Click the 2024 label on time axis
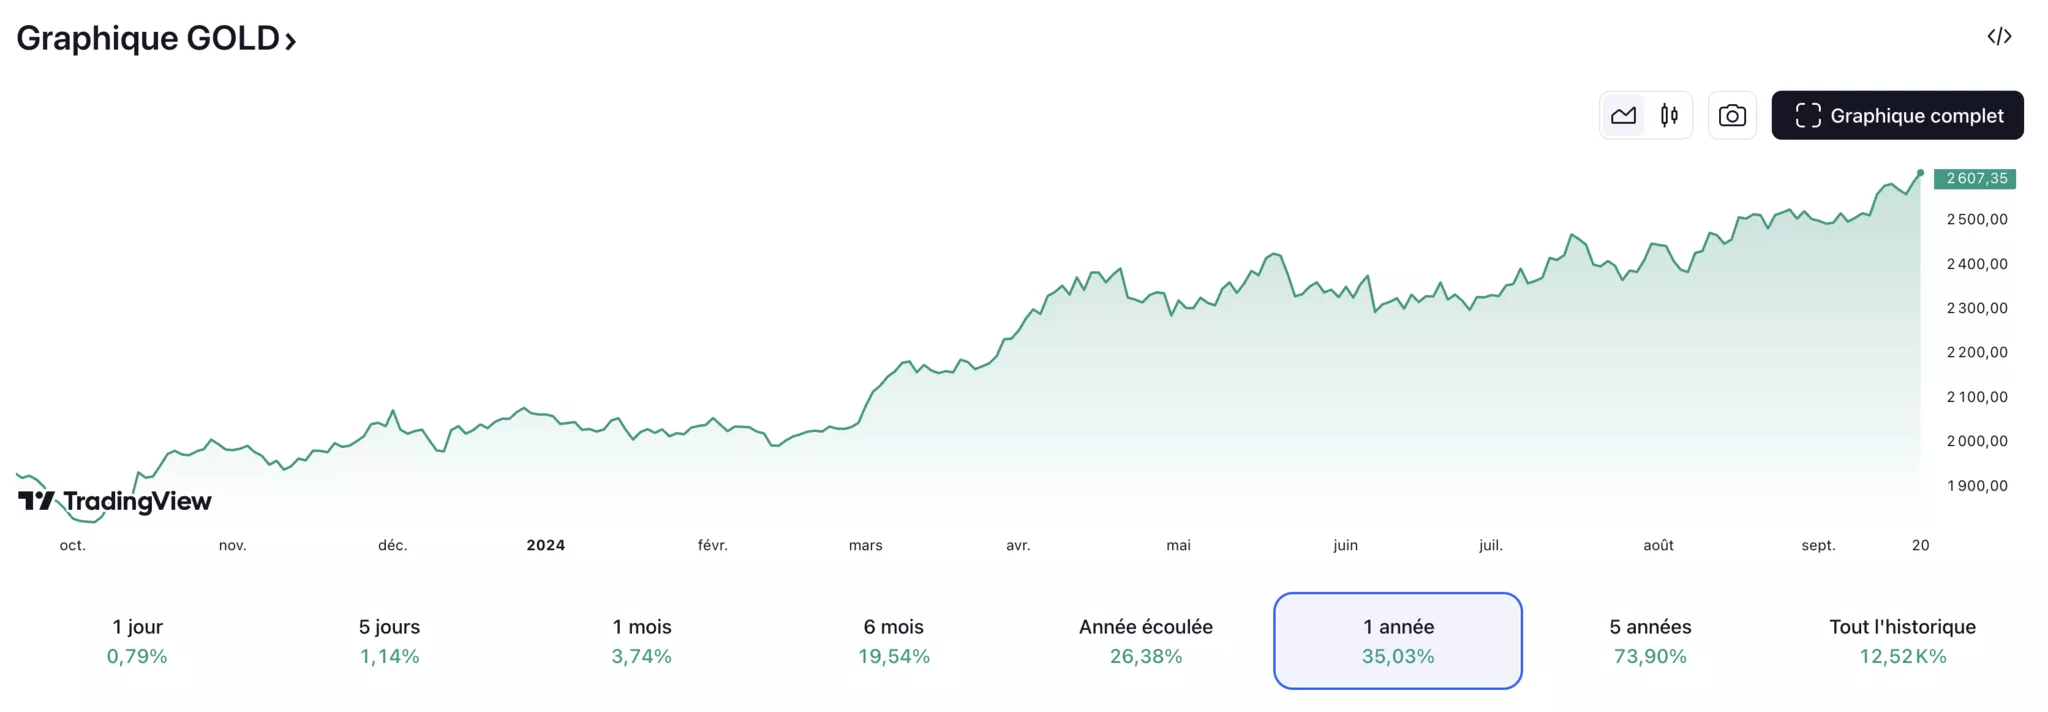The width and height of the screenshot is (2048, 712). 546,545
